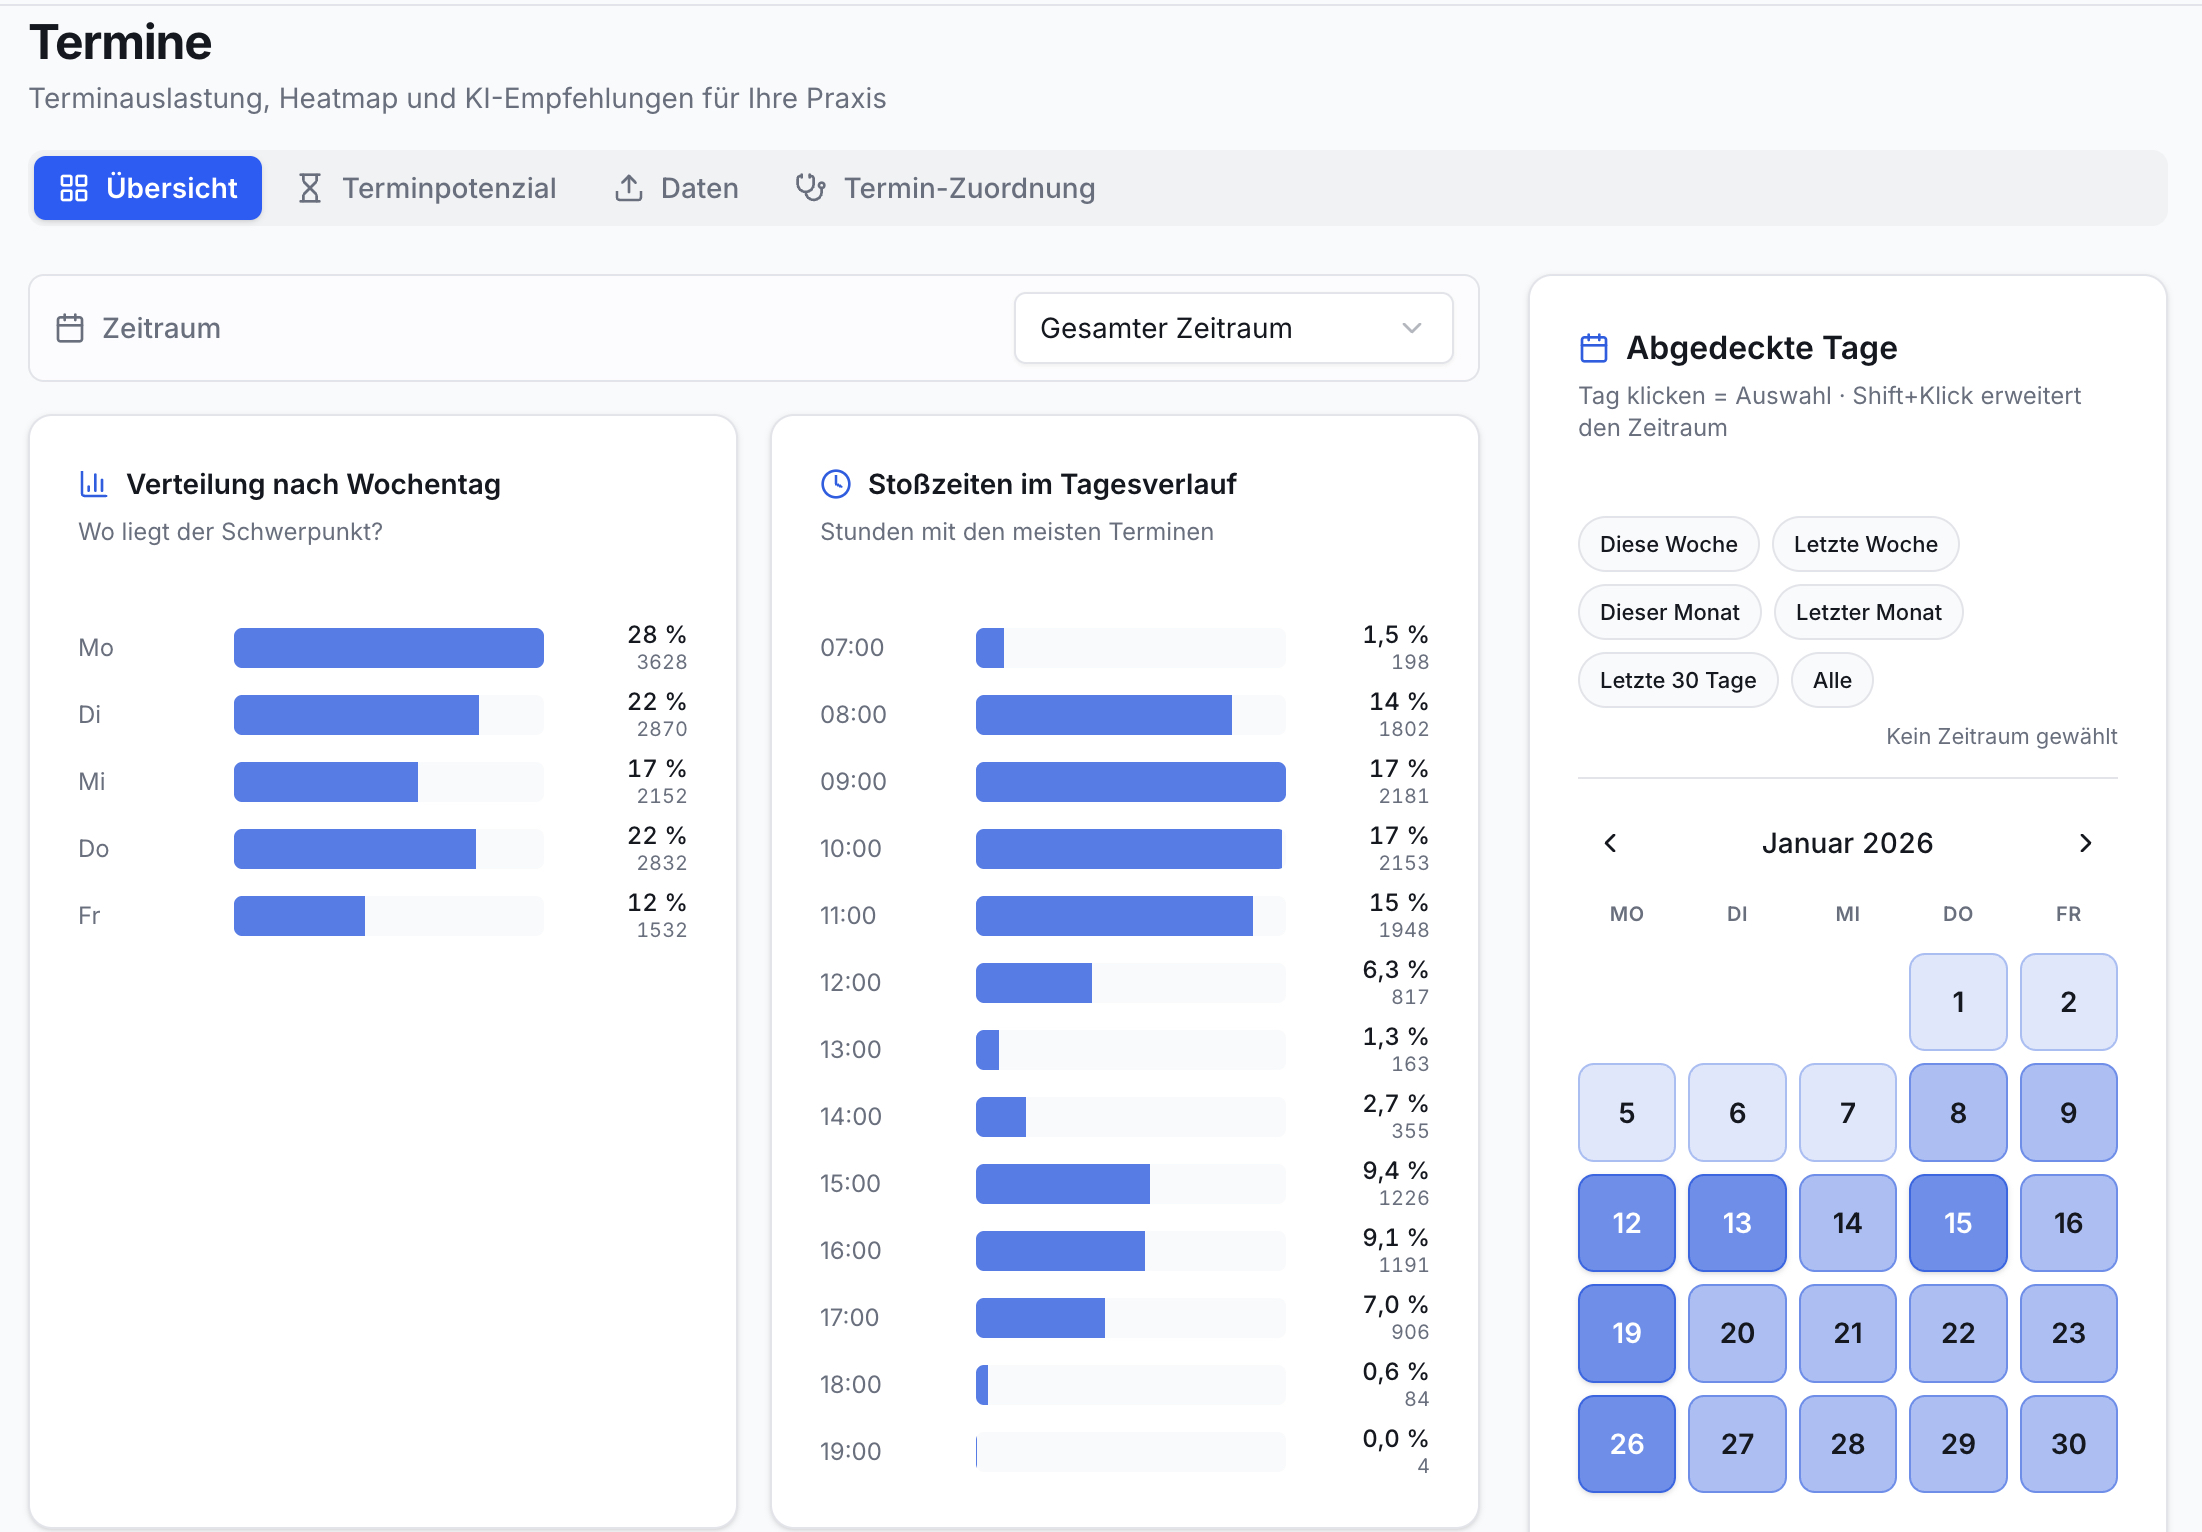Open the Gesamter Zeitraum dropdown

(x=1233, y=328)
